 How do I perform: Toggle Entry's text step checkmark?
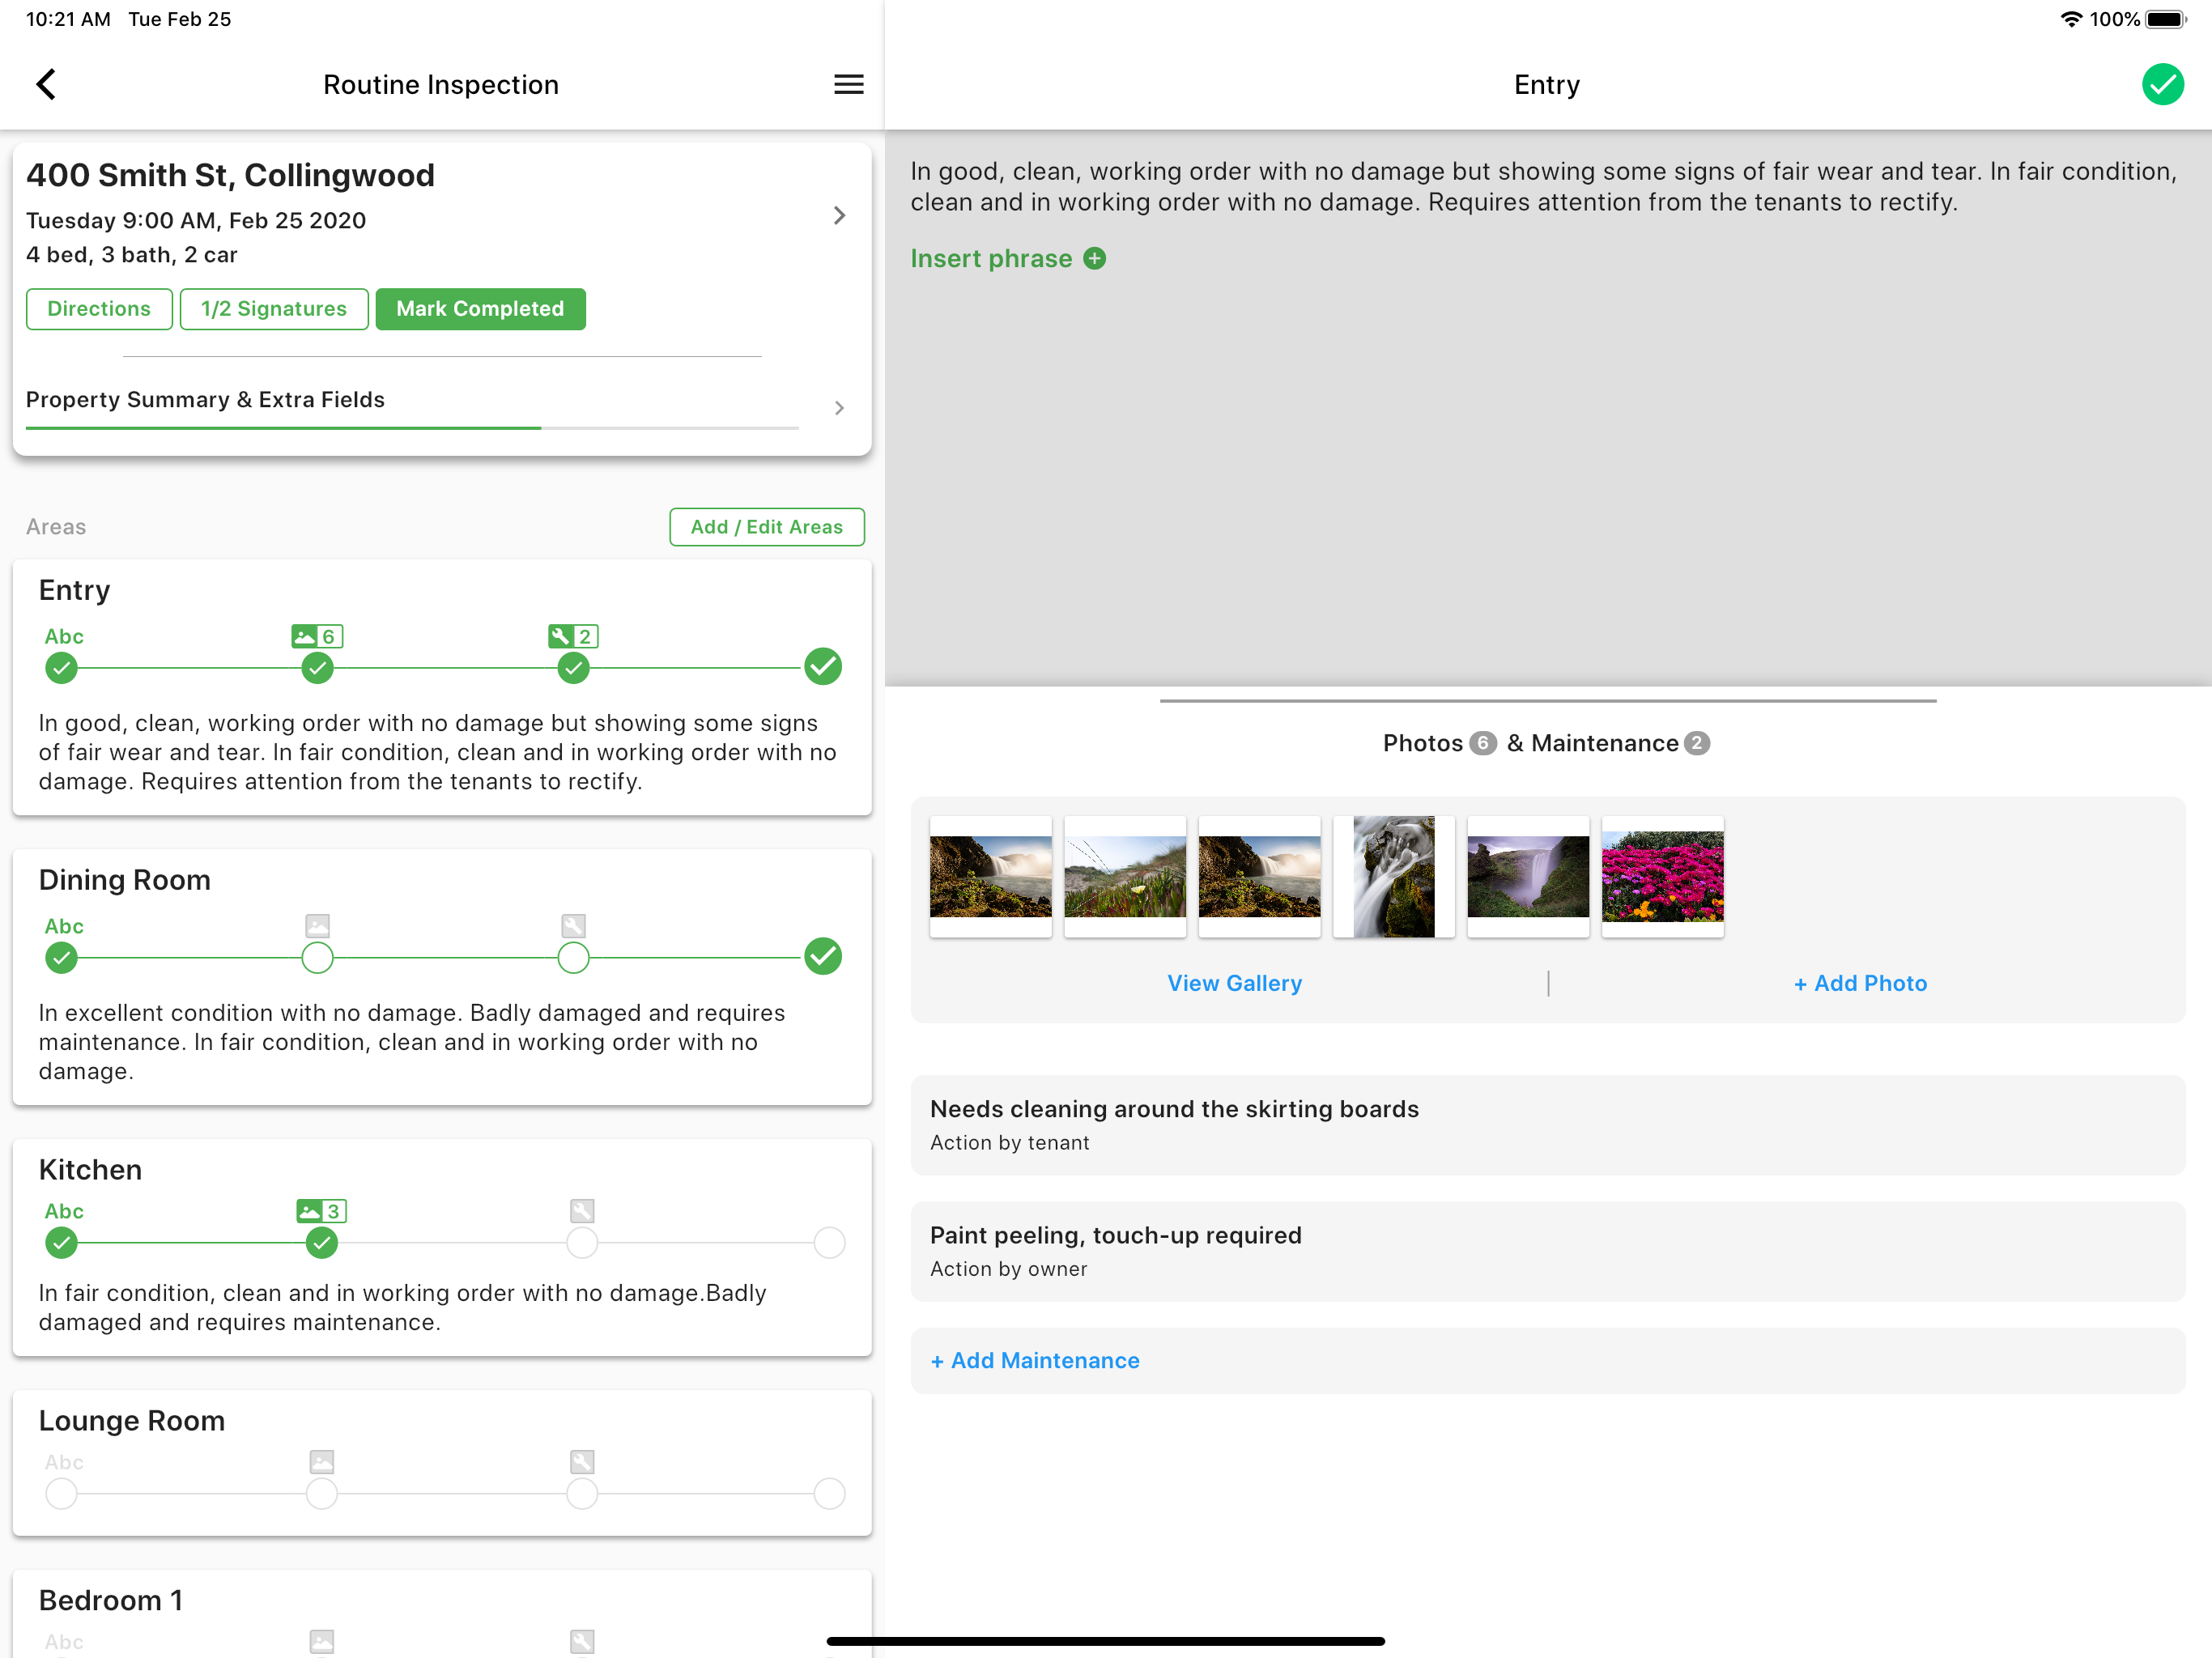[x=61, y=668]
